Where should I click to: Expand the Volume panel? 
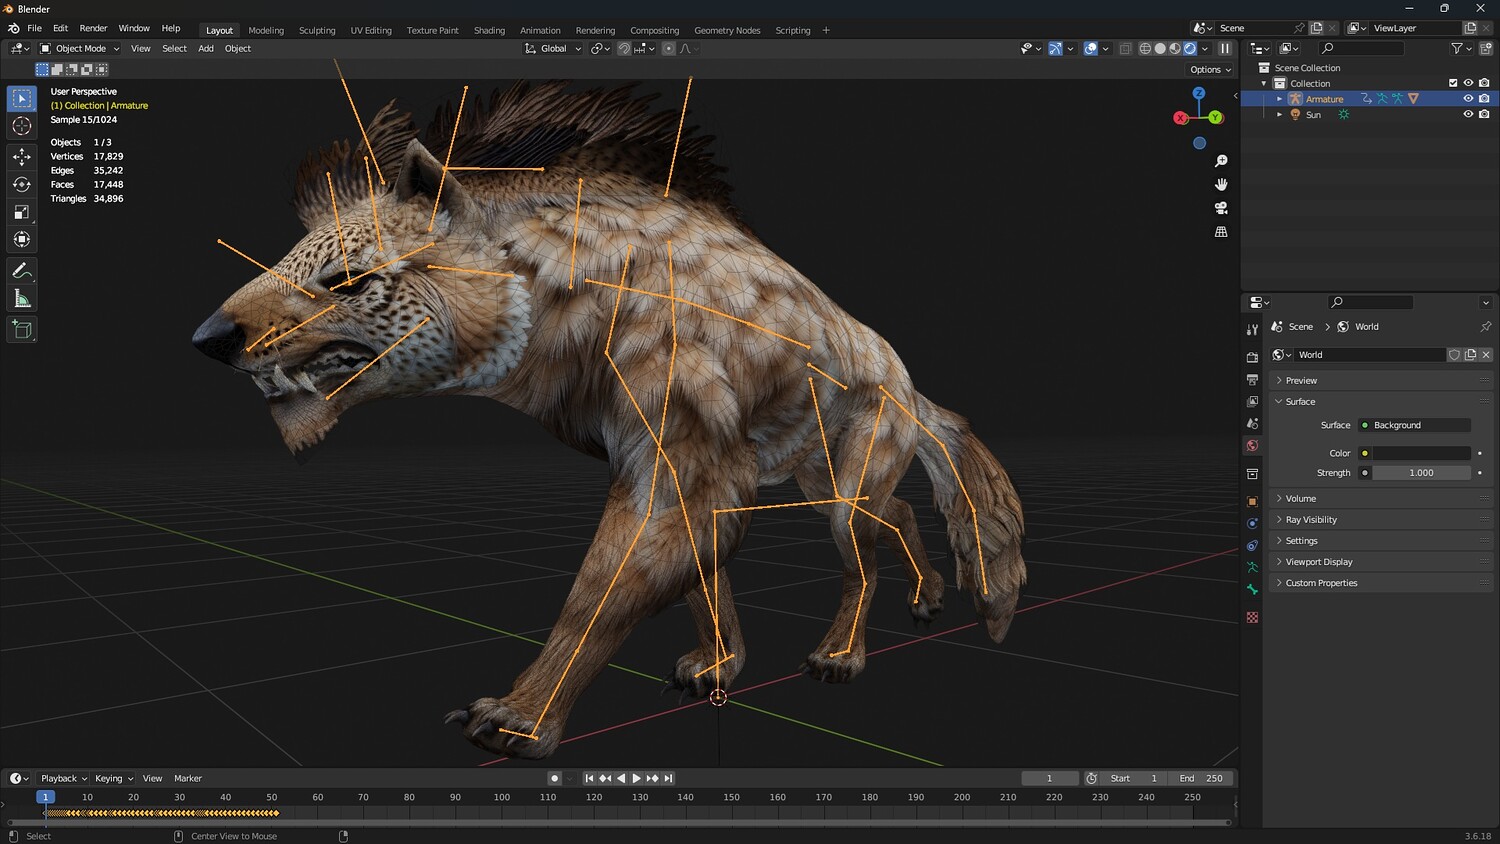tap(1300, 498)
